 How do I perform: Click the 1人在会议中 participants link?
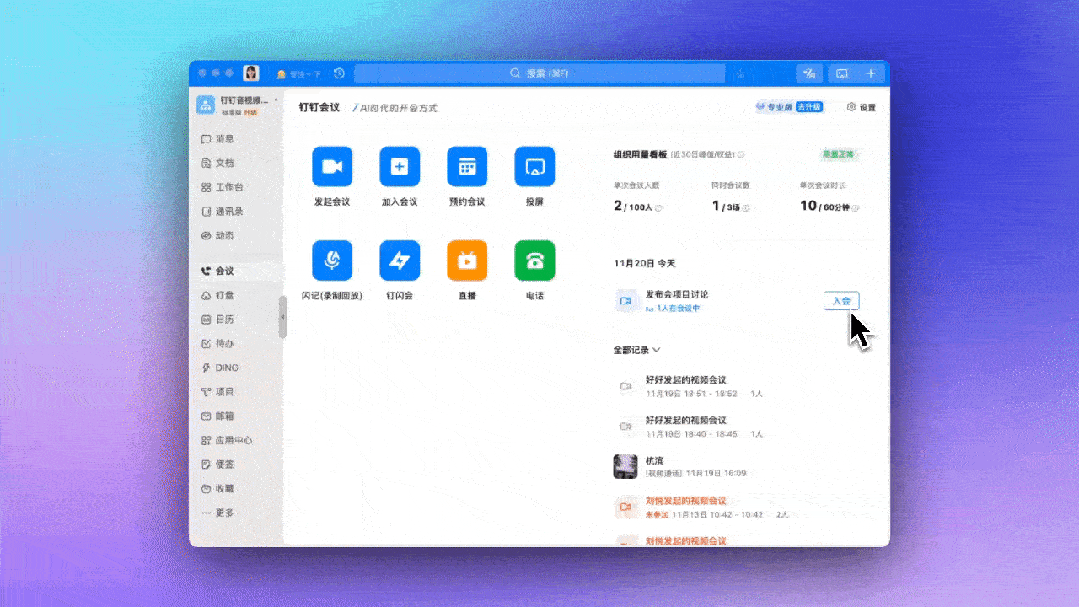click(673, 308)
